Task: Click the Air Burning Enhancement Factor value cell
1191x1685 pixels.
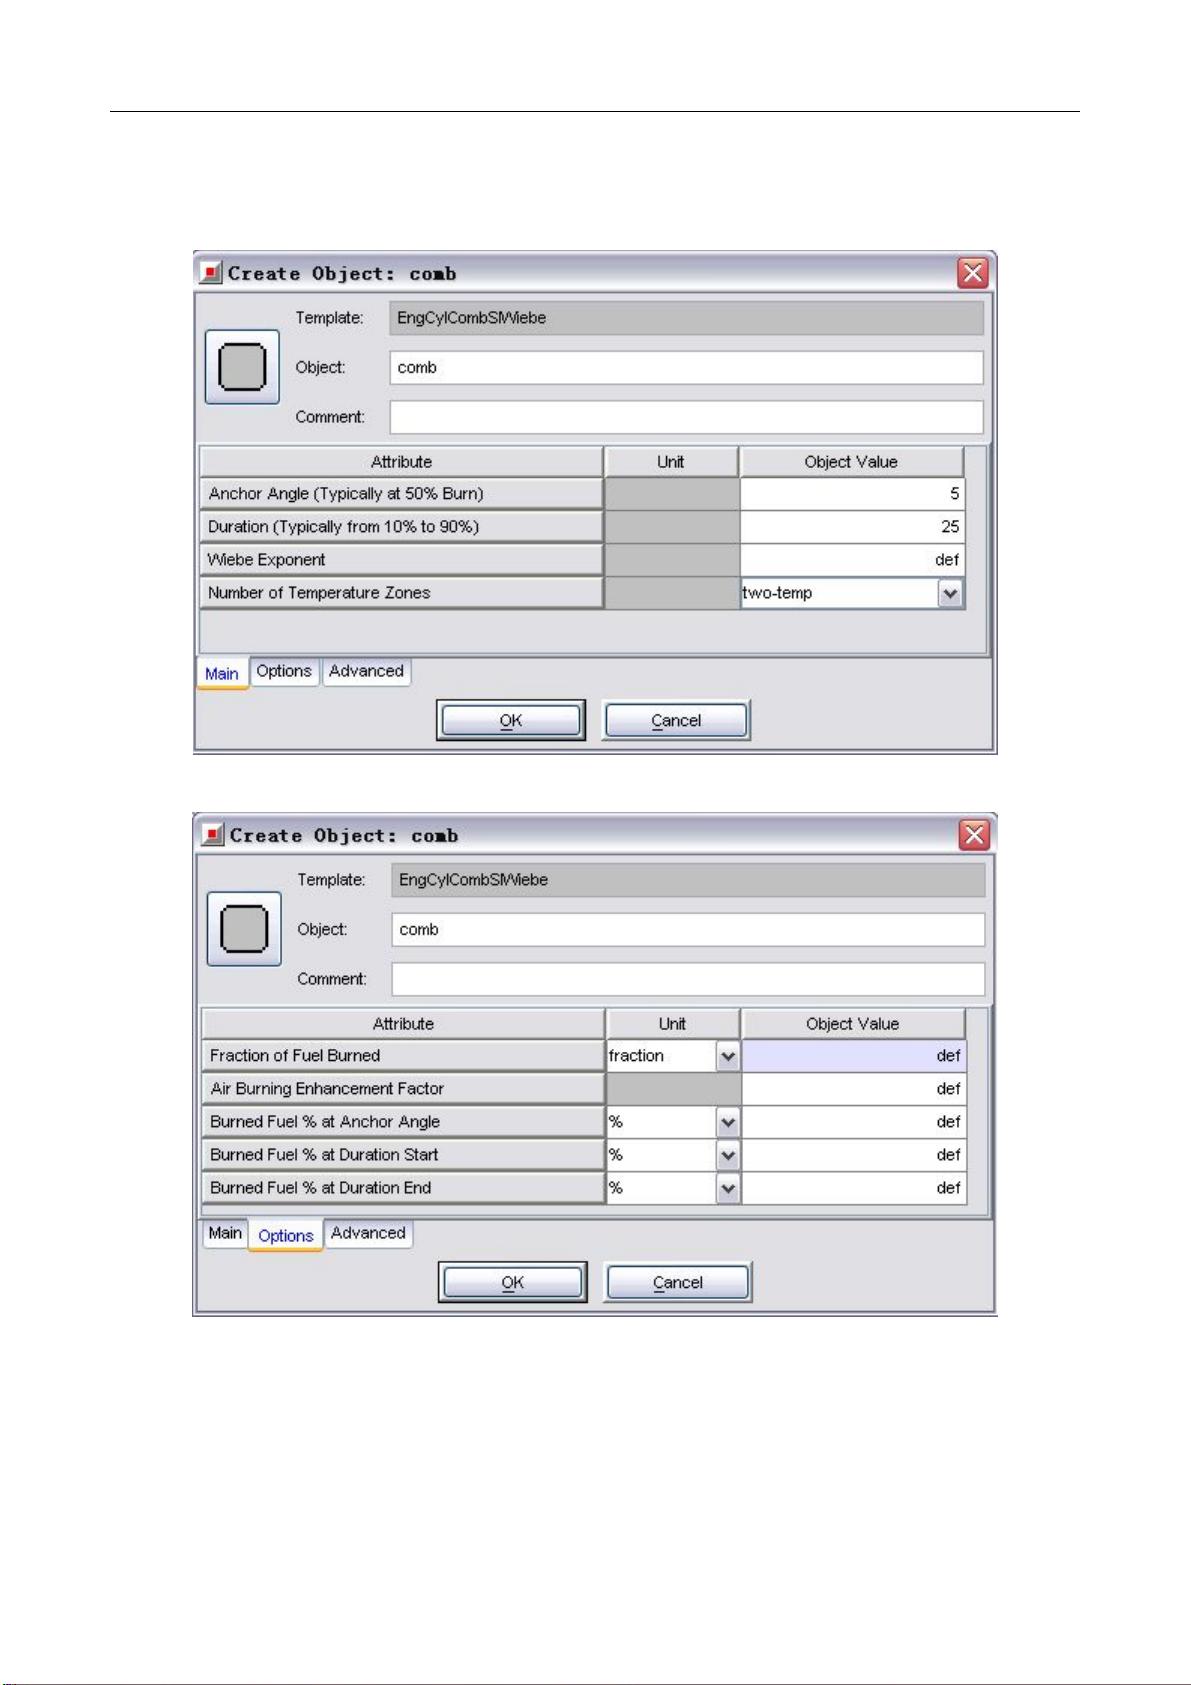Action: [853, 1089]
